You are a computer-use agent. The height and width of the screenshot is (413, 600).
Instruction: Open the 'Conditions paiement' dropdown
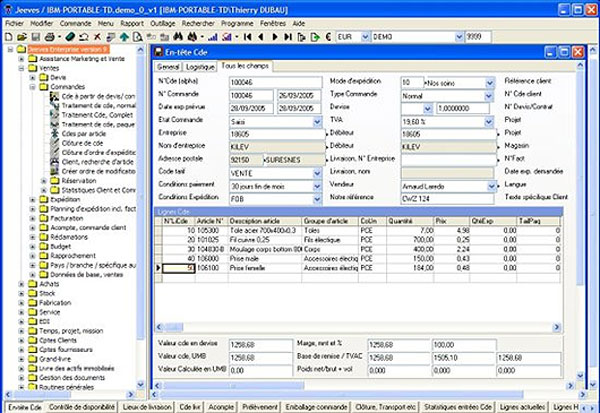[319, 186]
